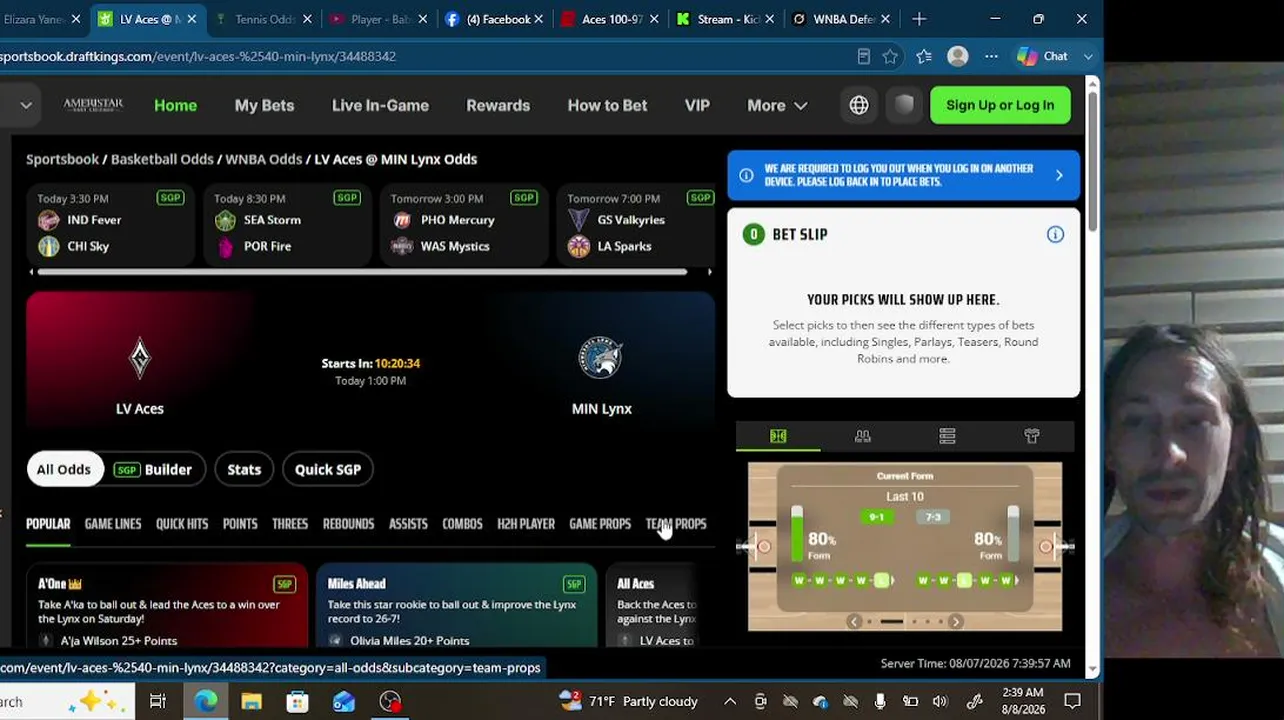Screen dimensions: 1284x720
Task: Toggle the dark square icon beside the globe
Action: coord(904,105)
